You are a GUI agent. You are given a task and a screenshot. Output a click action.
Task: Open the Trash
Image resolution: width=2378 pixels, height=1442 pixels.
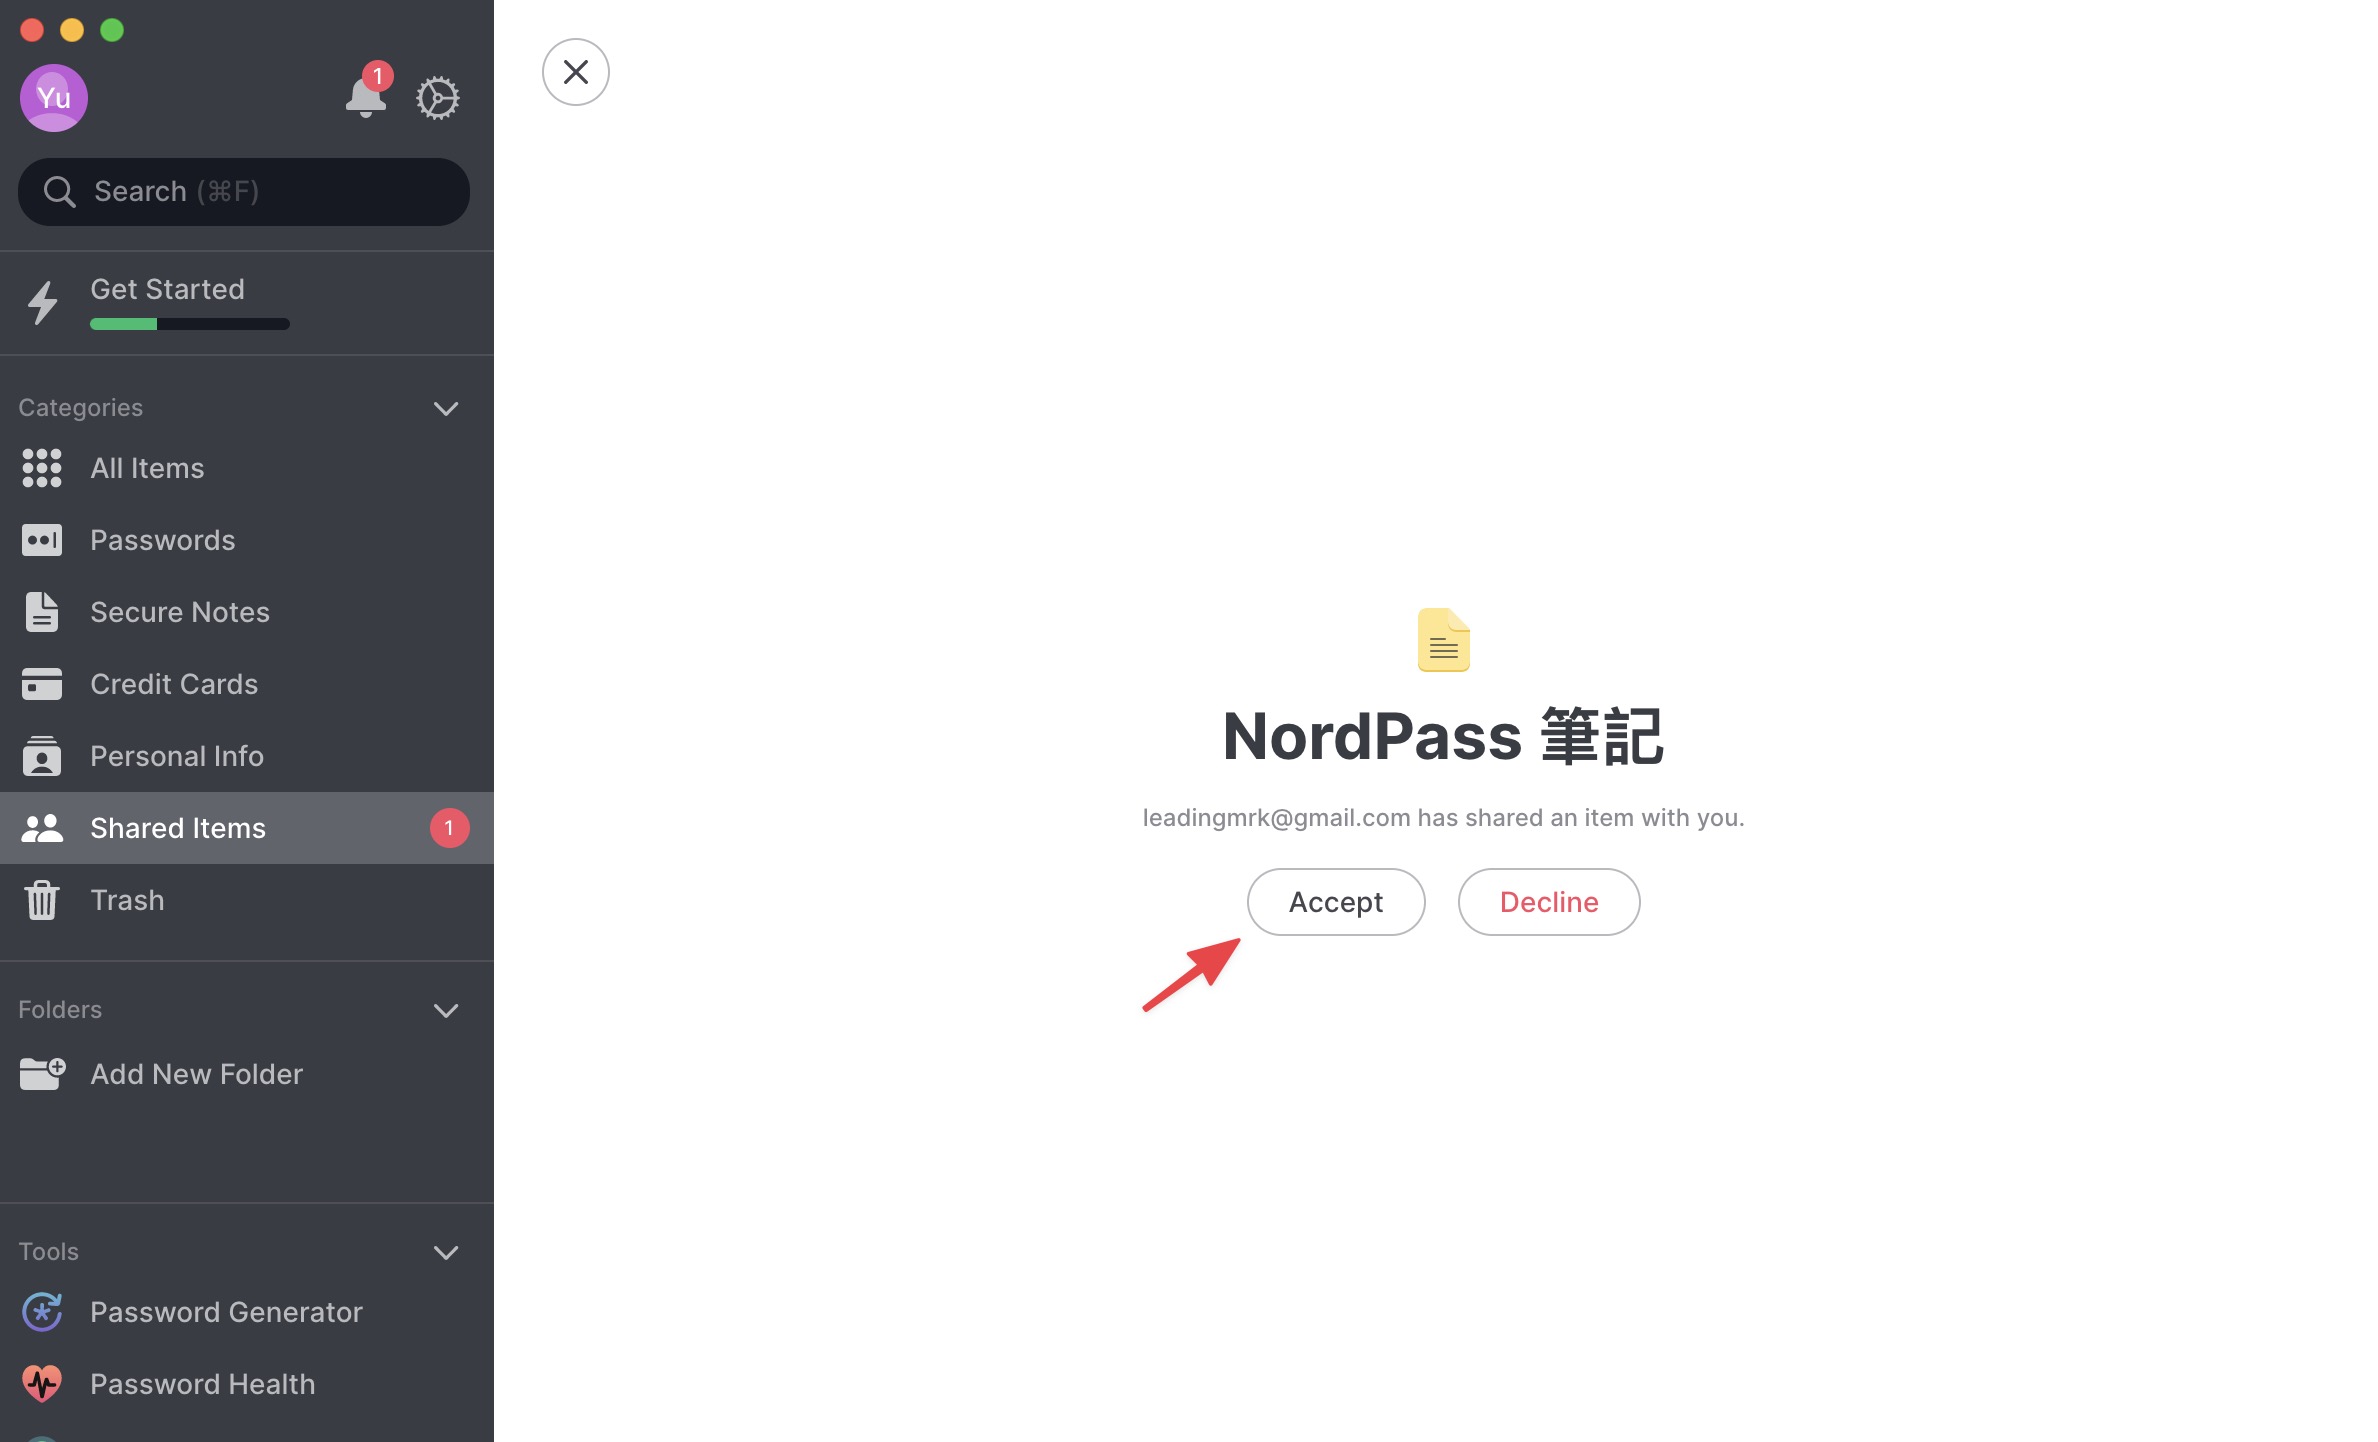point(247,900)
